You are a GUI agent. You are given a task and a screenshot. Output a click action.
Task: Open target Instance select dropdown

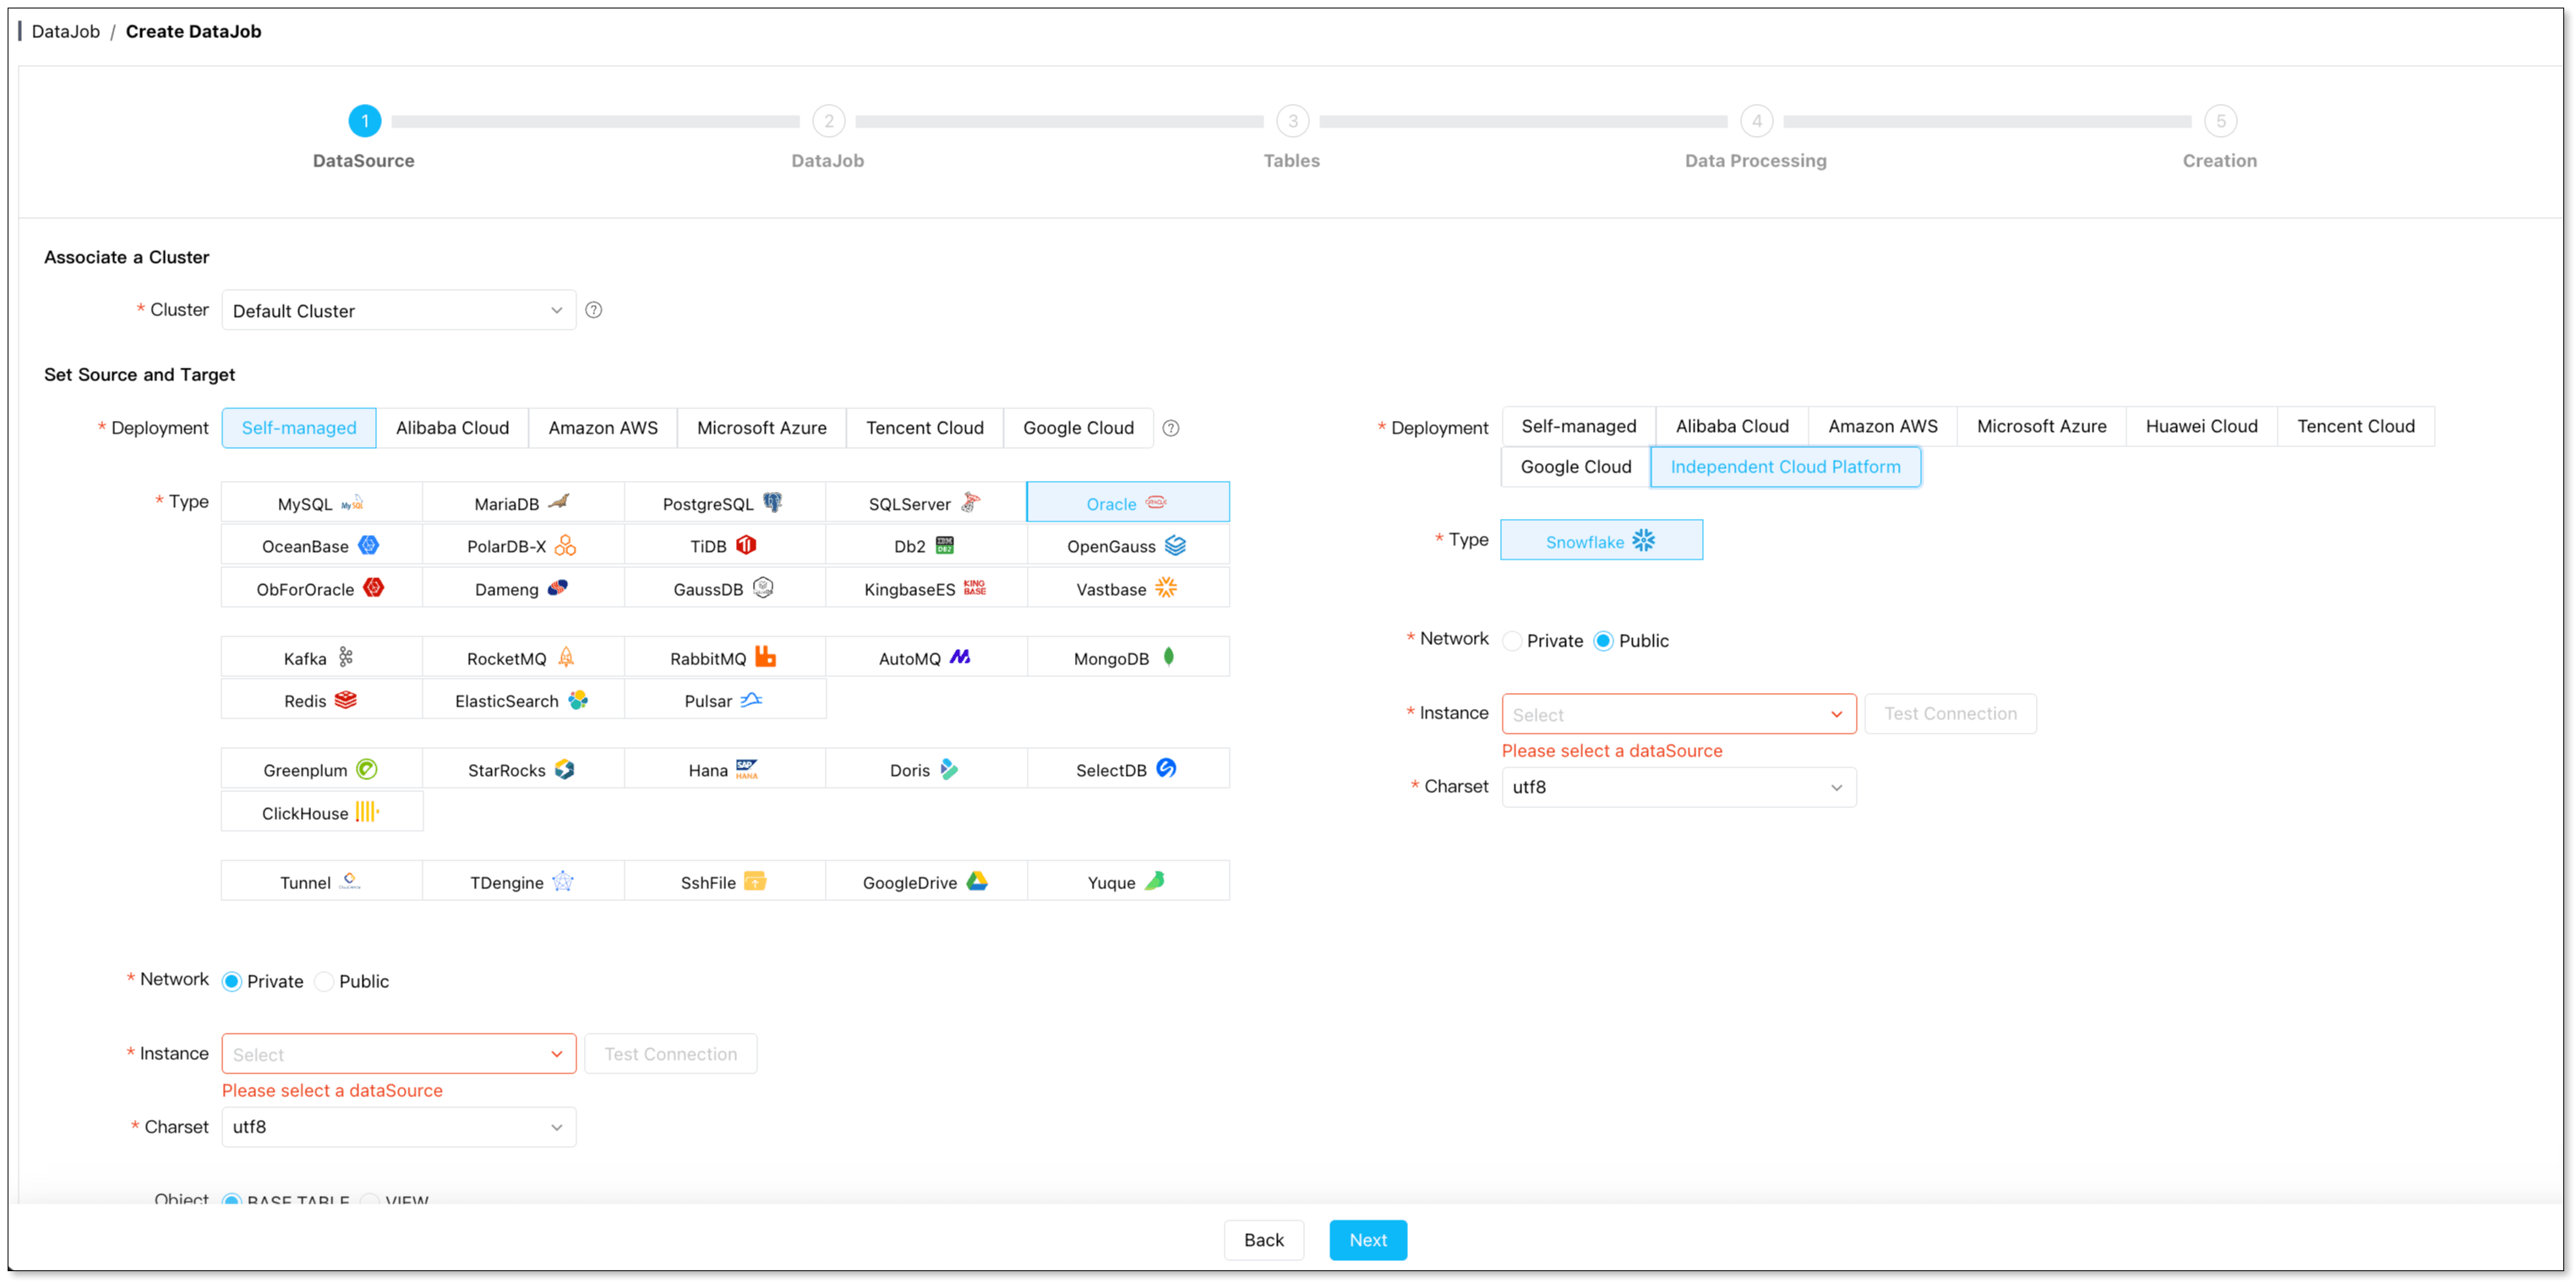pos(1679,714)
